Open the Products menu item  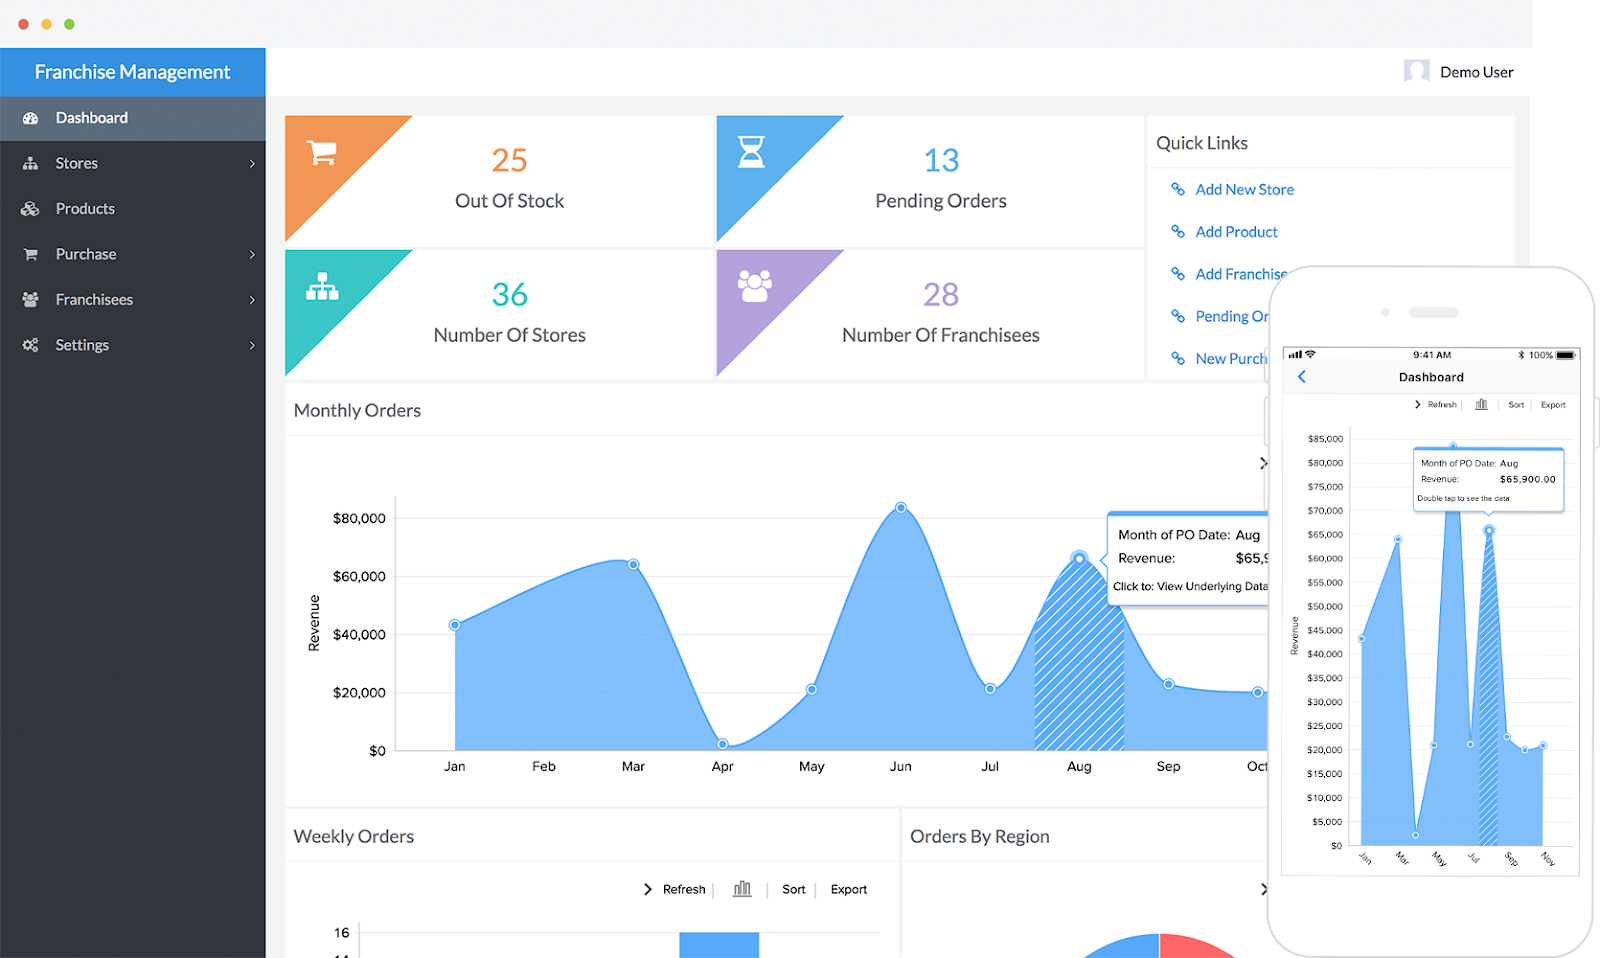click(133, 209)
